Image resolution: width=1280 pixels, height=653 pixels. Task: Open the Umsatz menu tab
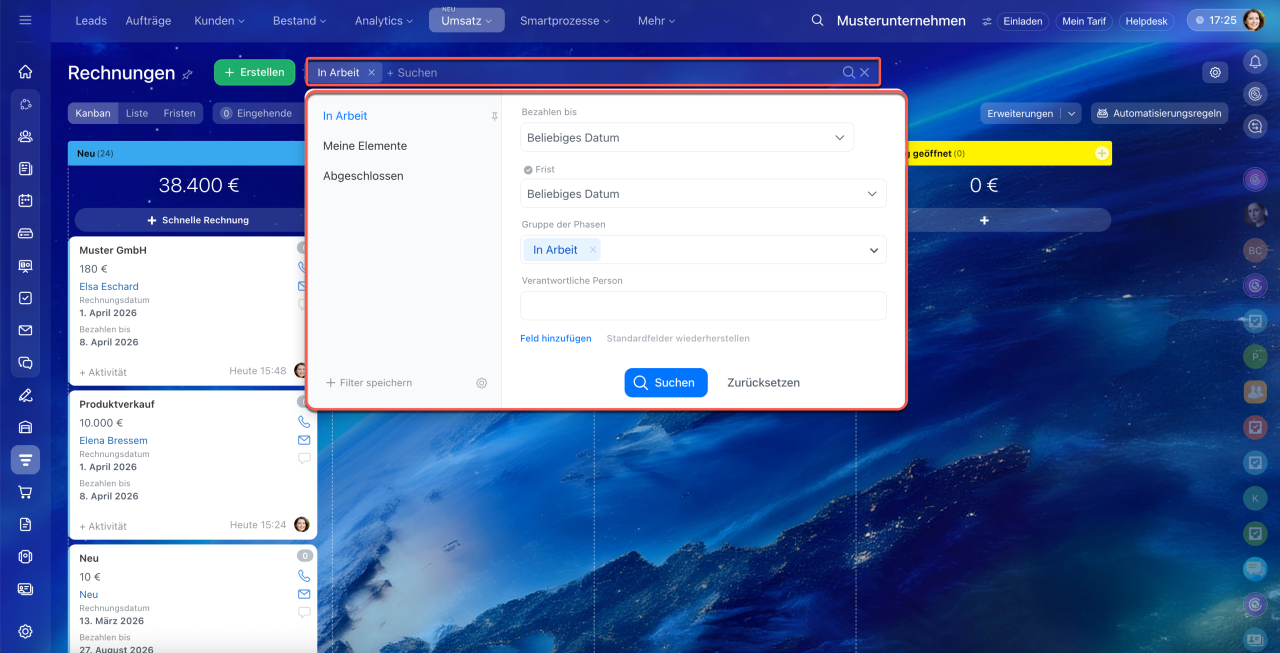coord(466,20)
